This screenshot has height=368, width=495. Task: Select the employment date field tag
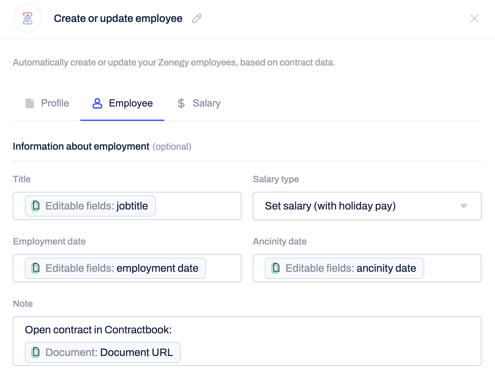[115, 268]
